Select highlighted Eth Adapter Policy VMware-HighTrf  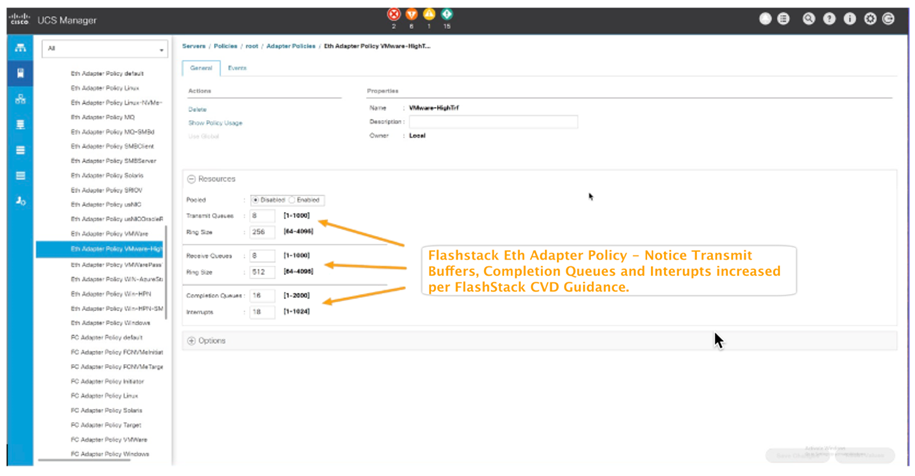(x=99, y=249)
